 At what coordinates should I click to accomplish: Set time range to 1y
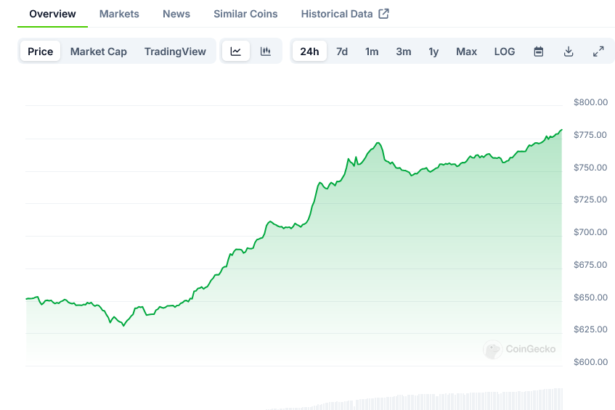[433, 51]
